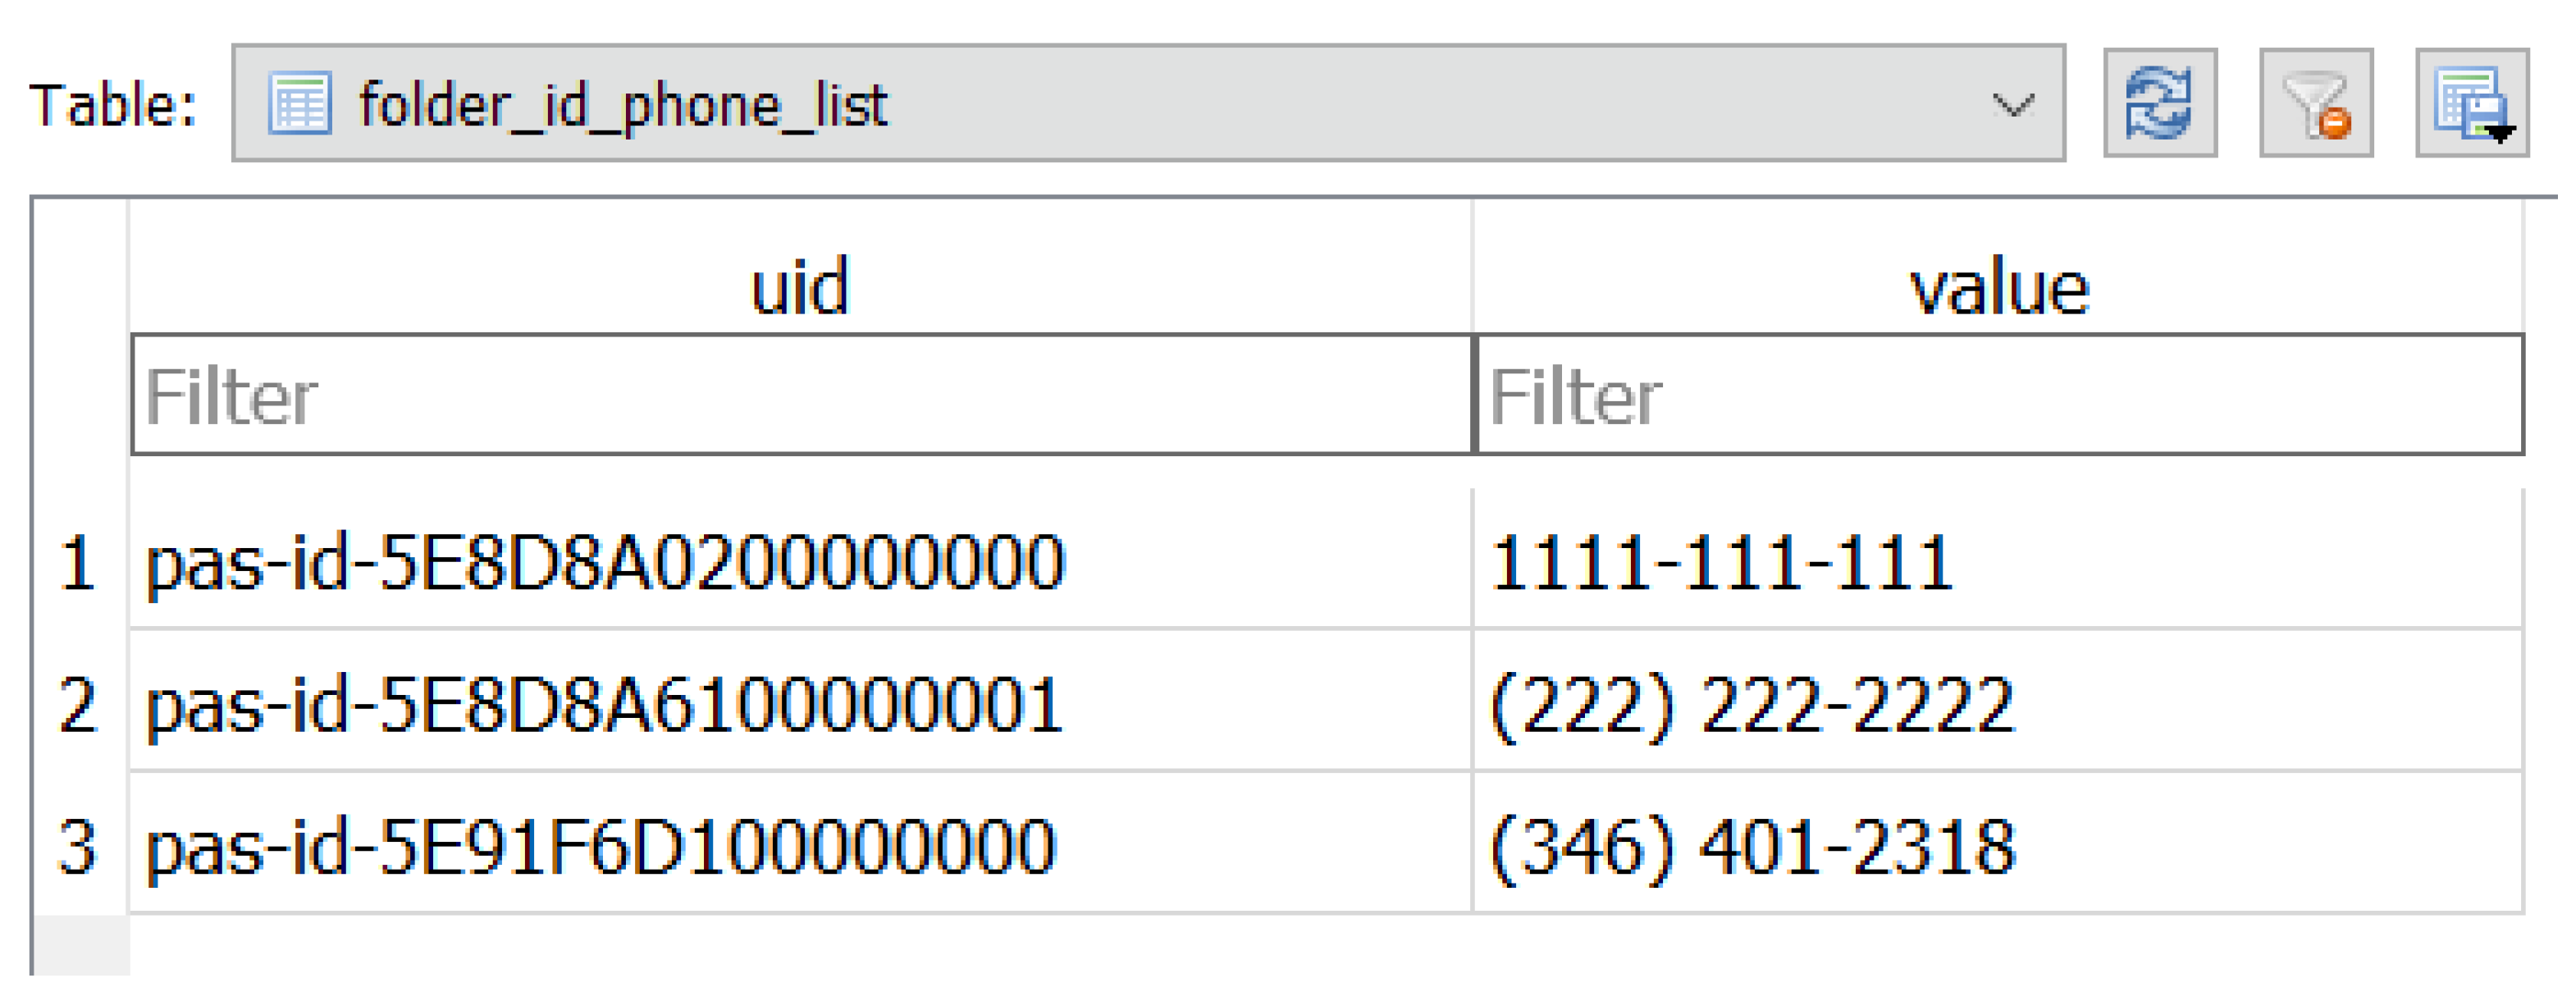Image resolution: width=2576 pixels, height=1001 pixels.
Task: Click the refresh table data icon
Action: point(2159,103)
